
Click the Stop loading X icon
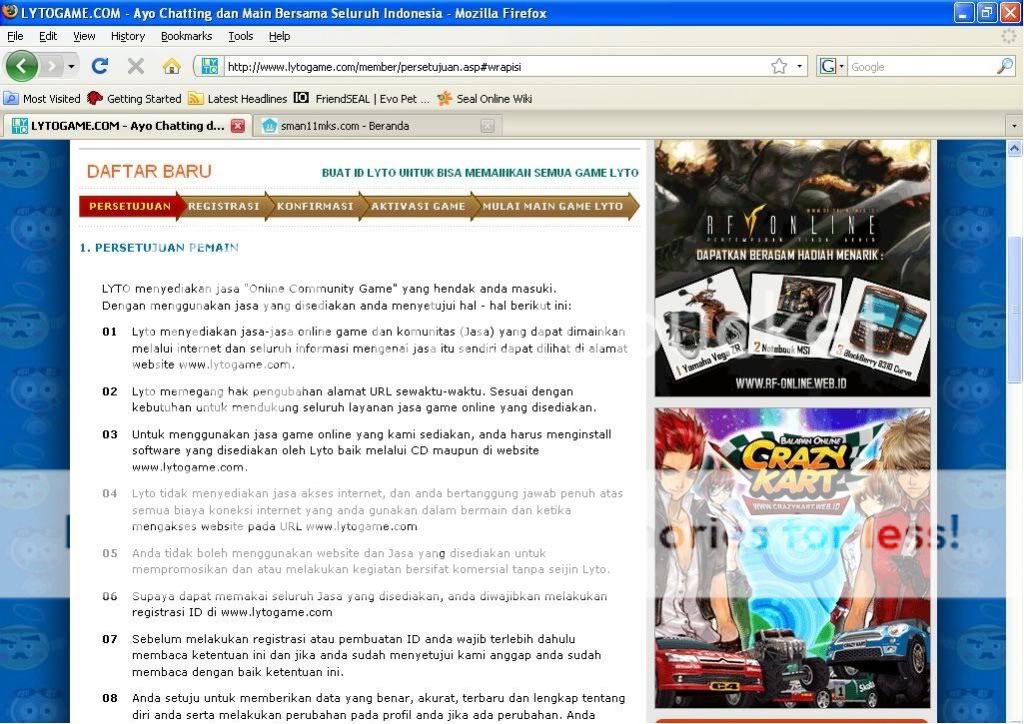[x=136, y=66]
